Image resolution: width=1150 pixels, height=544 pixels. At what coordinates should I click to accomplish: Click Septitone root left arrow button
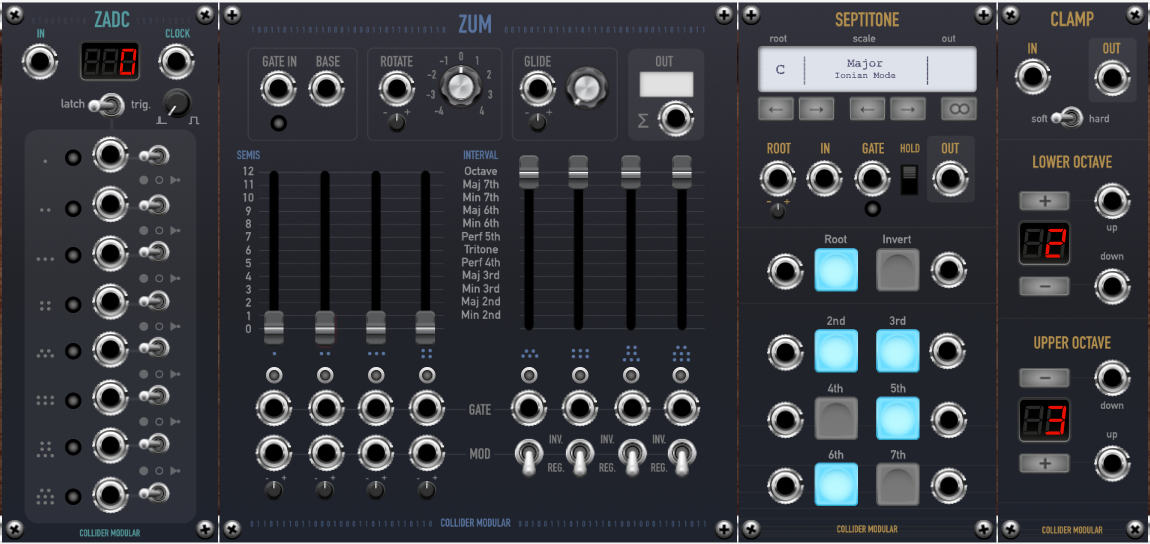[x=776, y=109]
